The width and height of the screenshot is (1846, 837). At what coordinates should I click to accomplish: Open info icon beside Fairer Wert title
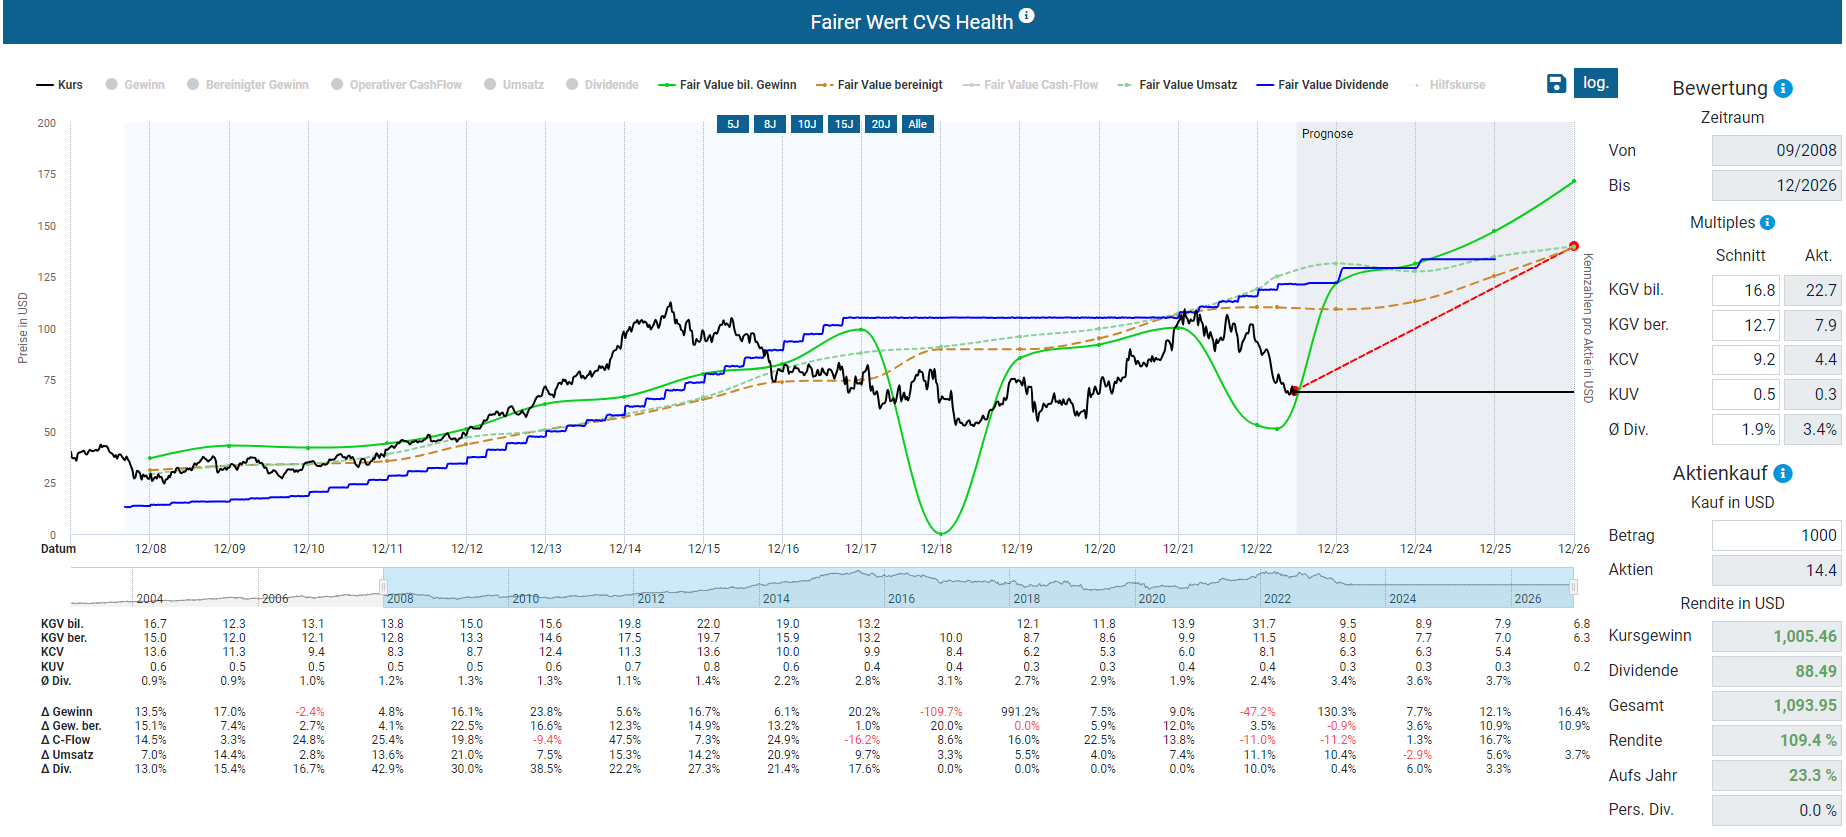tap(1027, 16)
